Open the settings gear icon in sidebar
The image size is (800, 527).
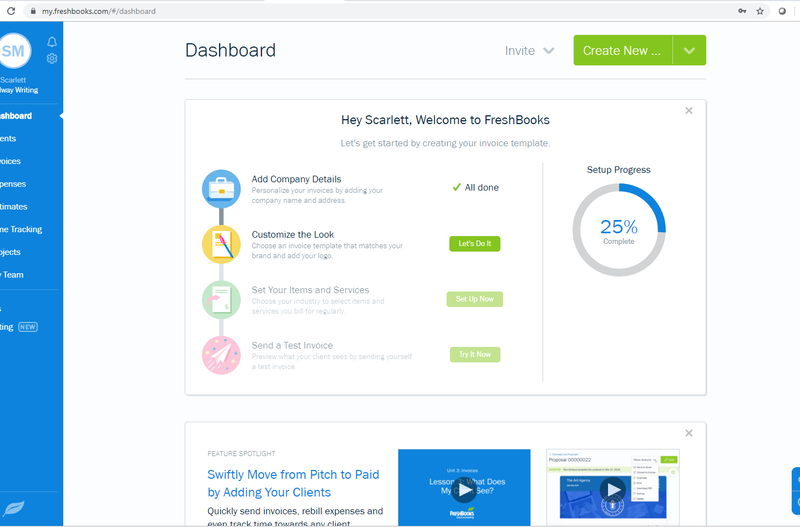coord(52,58)
